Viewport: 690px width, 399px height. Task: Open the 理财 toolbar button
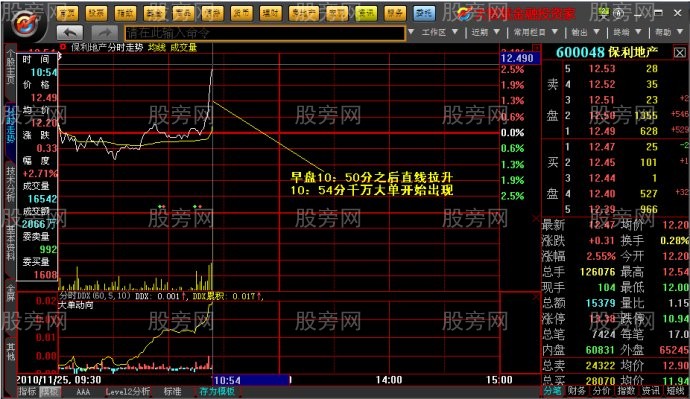click(270, 14)
